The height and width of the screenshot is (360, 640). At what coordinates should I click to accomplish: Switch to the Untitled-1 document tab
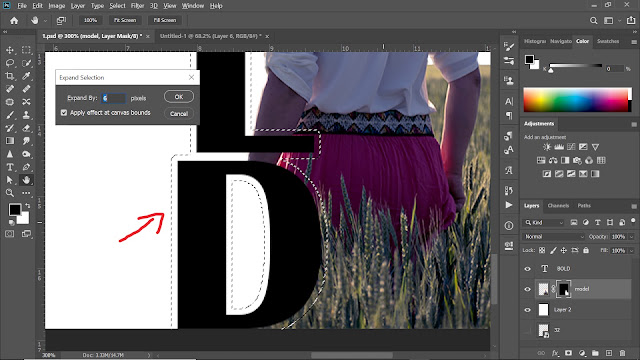pos(211,36)
